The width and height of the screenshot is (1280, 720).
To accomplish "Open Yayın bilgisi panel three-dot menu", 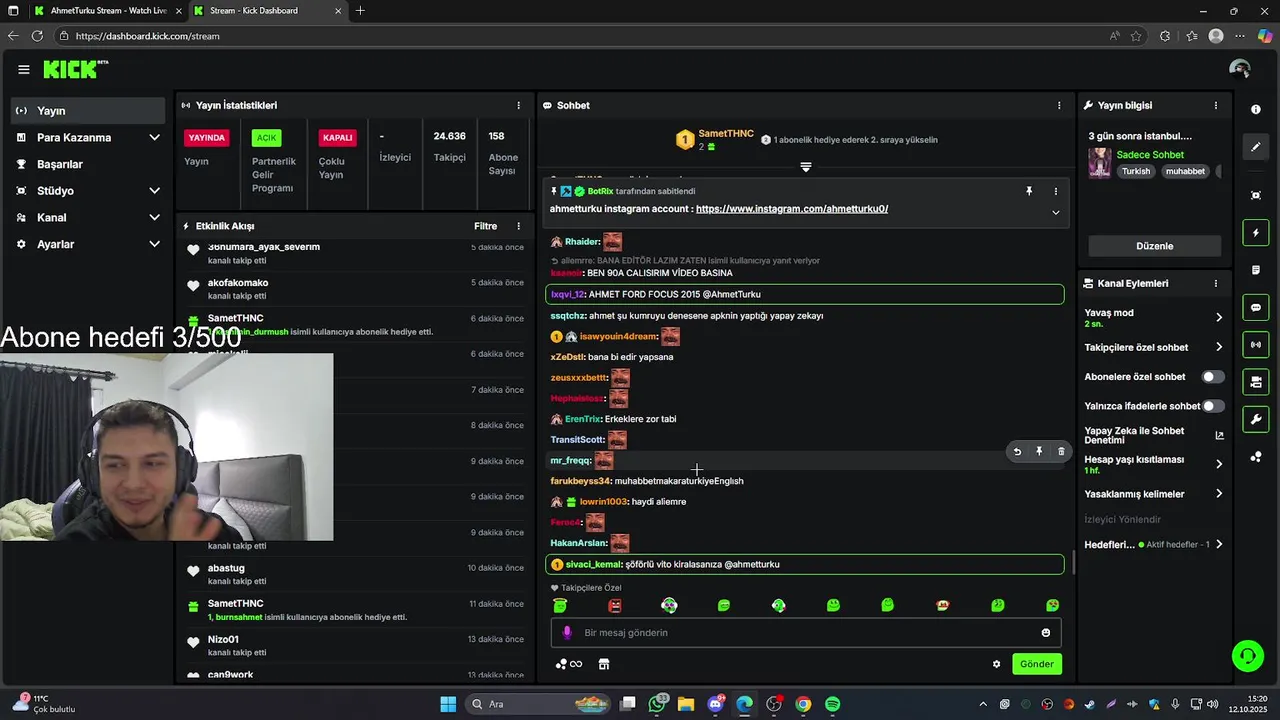I will (1216, 105).
